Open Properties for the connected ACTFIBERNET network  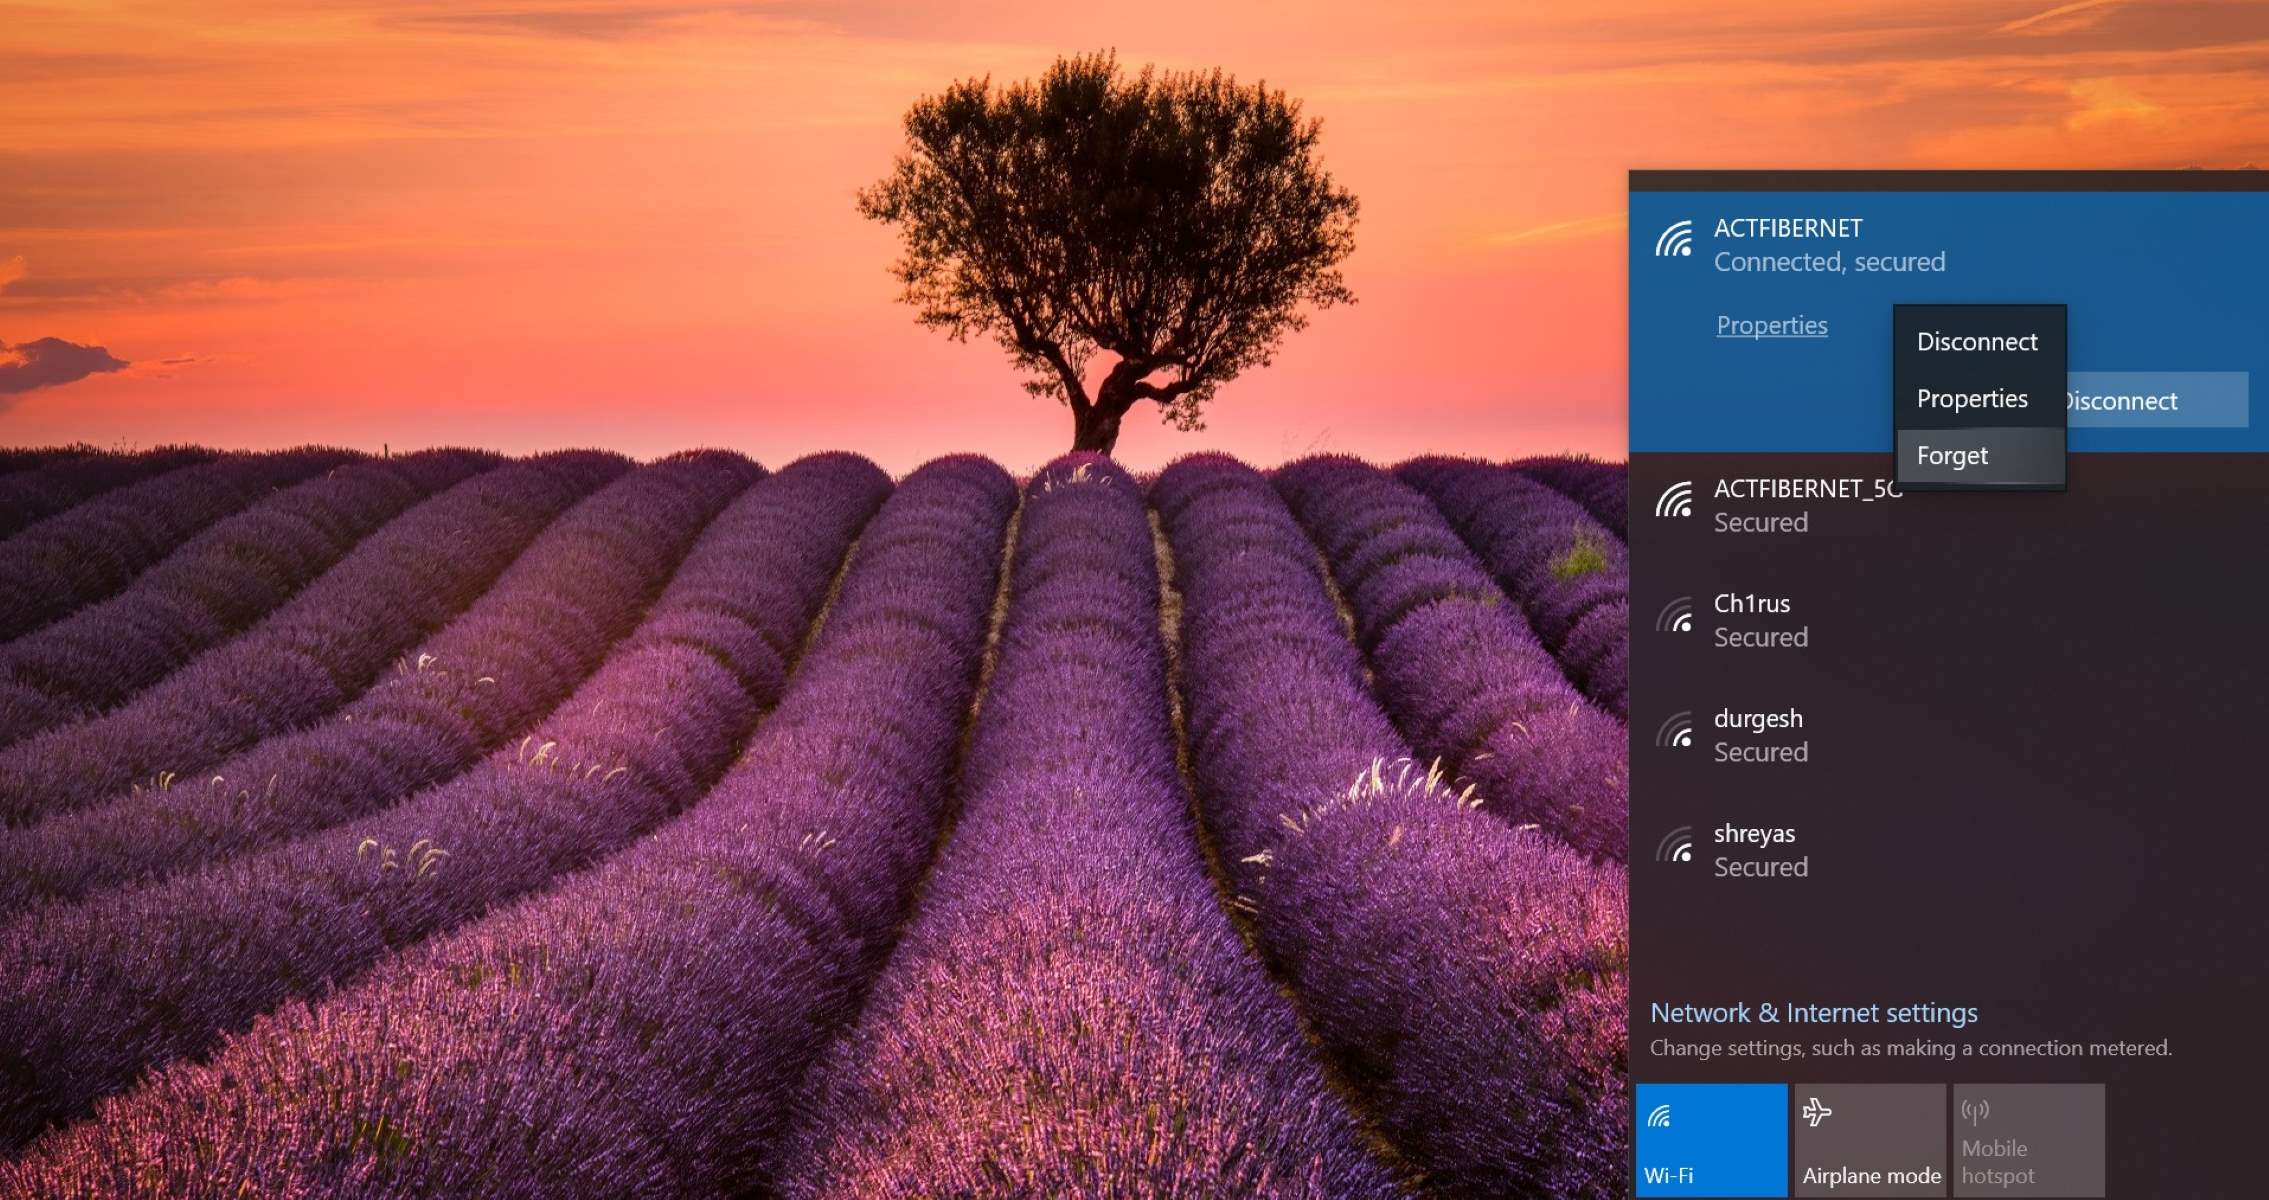point(1770,325)
